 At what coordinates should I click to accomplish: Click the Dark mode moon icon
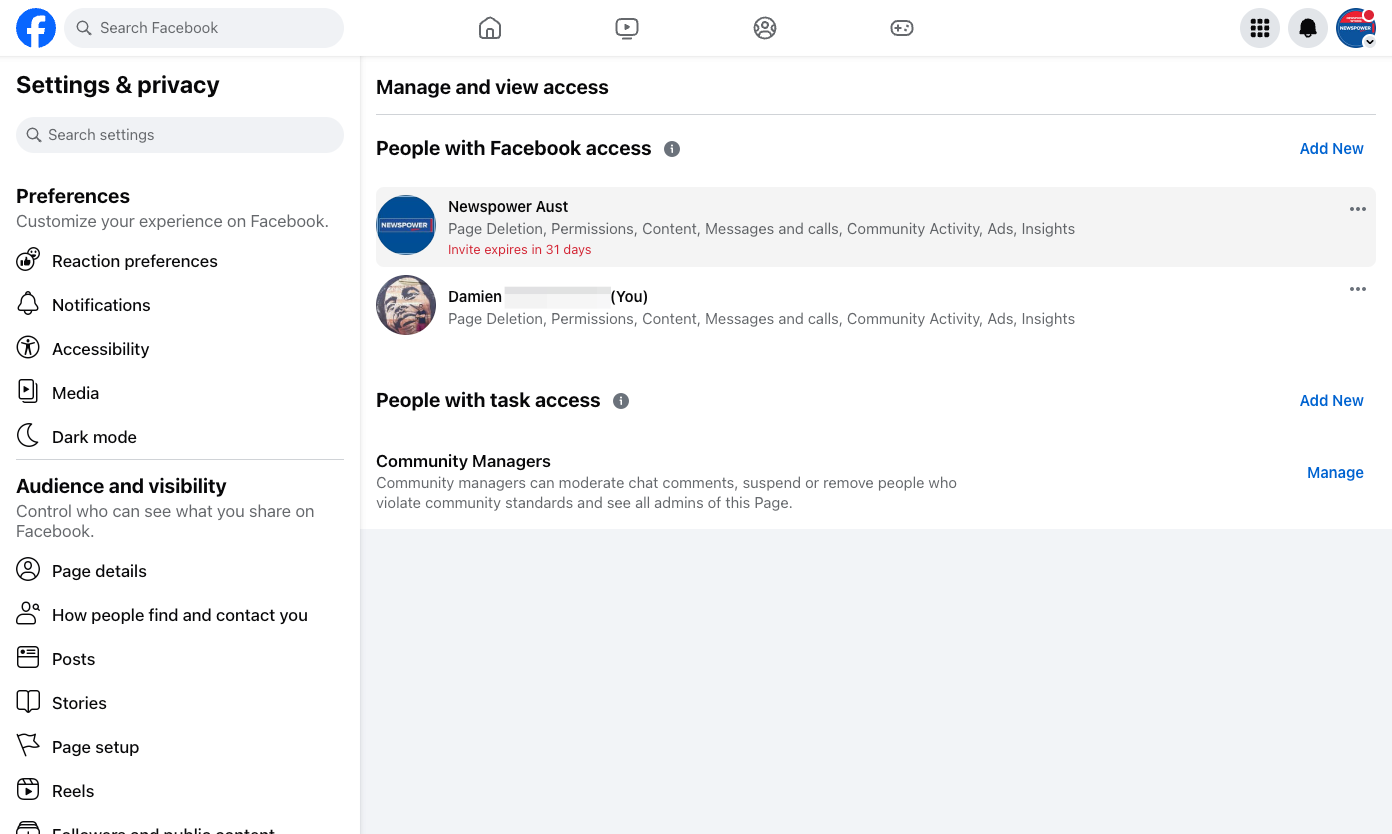(x=28, y=436)
